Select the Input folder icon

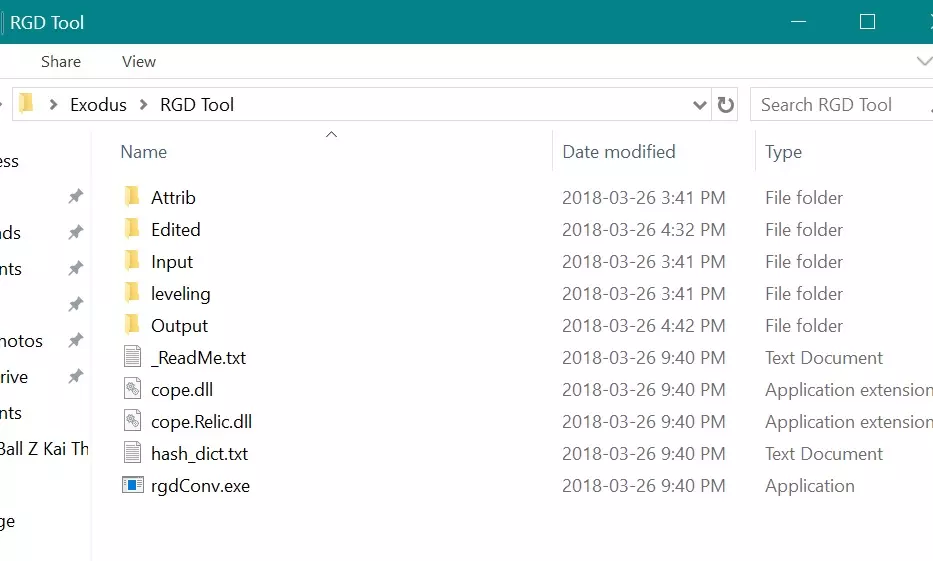coord(132,261)
